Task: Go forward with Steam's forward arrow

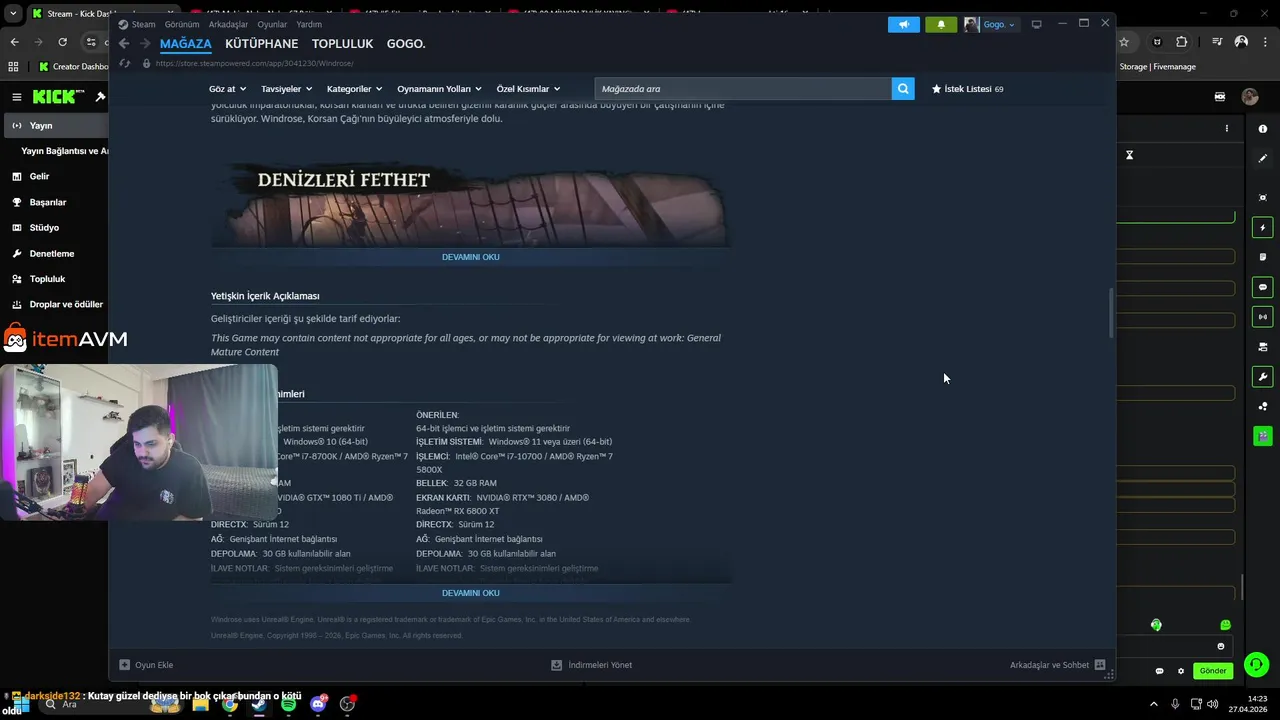Action: pyautogui.click(x=145, y=44)
